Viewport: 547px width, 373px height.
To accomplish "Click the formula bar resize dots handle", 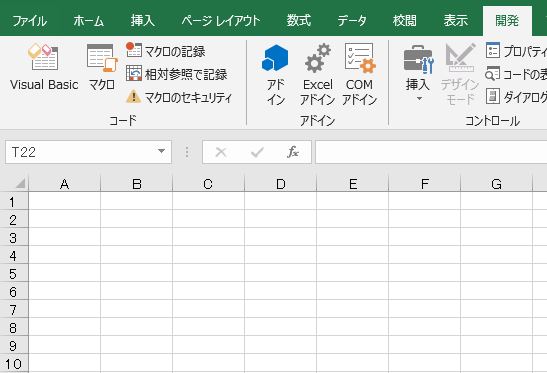I will [187, 152].
